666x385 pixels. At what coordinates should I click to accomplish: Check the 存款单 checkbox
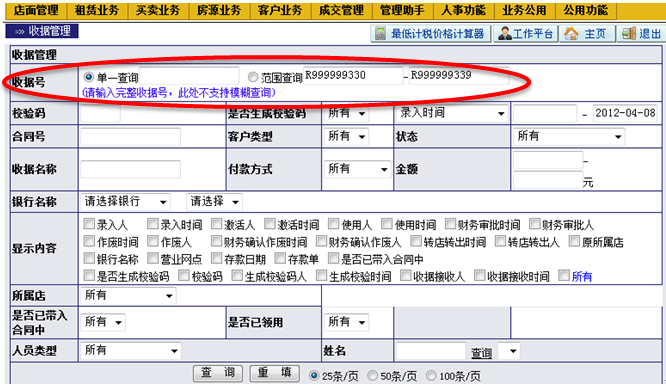coord(280,258)
